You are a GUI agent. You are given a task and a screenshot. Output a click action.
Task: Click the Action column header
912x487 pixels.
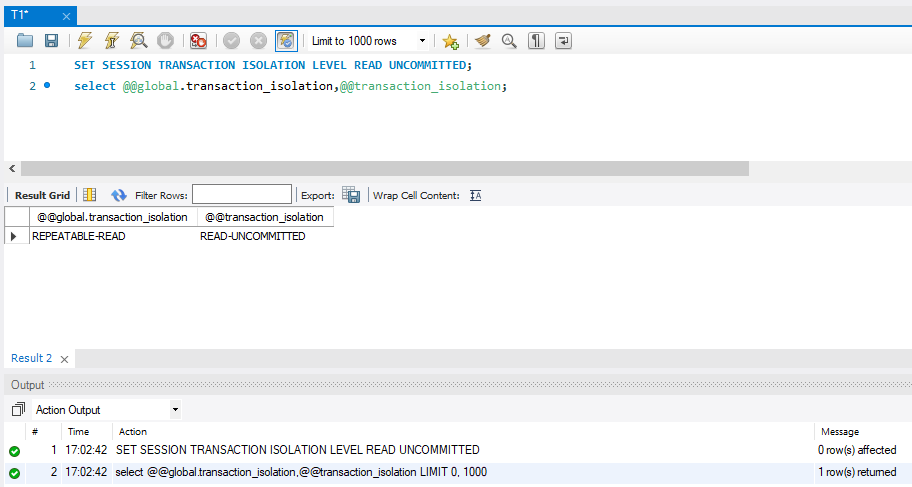[x=133, y=432]
